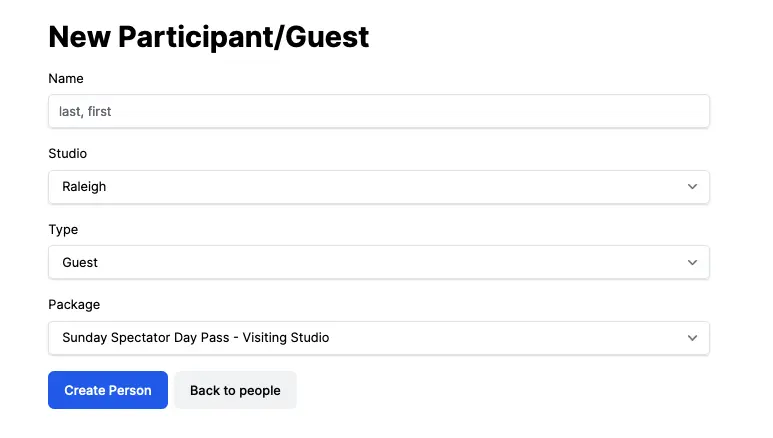The image size is (773, 438).
Task: Click the "last, first" placeholder text
Action: (86, 112)
